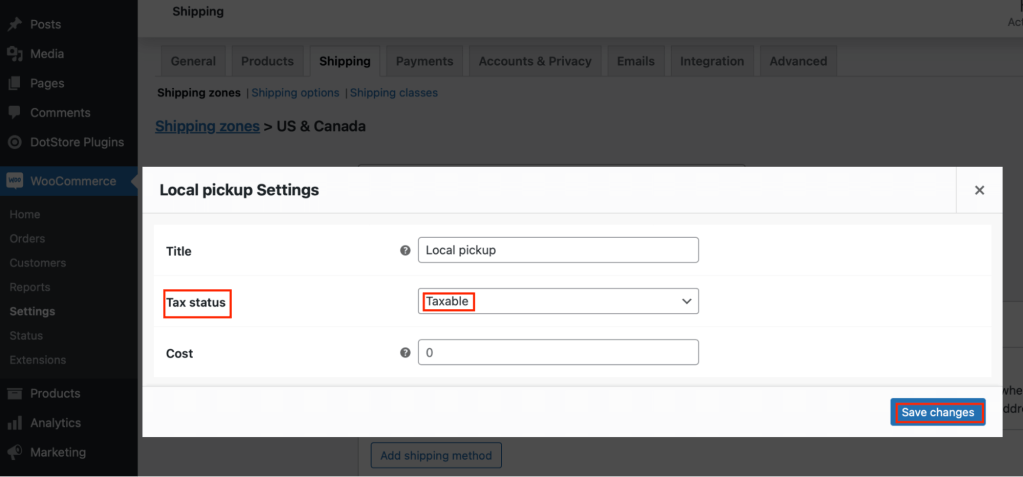This screenshot has height=477, width=1023.
Task: Click the help icon next to Cost
Action: (405, 352)
